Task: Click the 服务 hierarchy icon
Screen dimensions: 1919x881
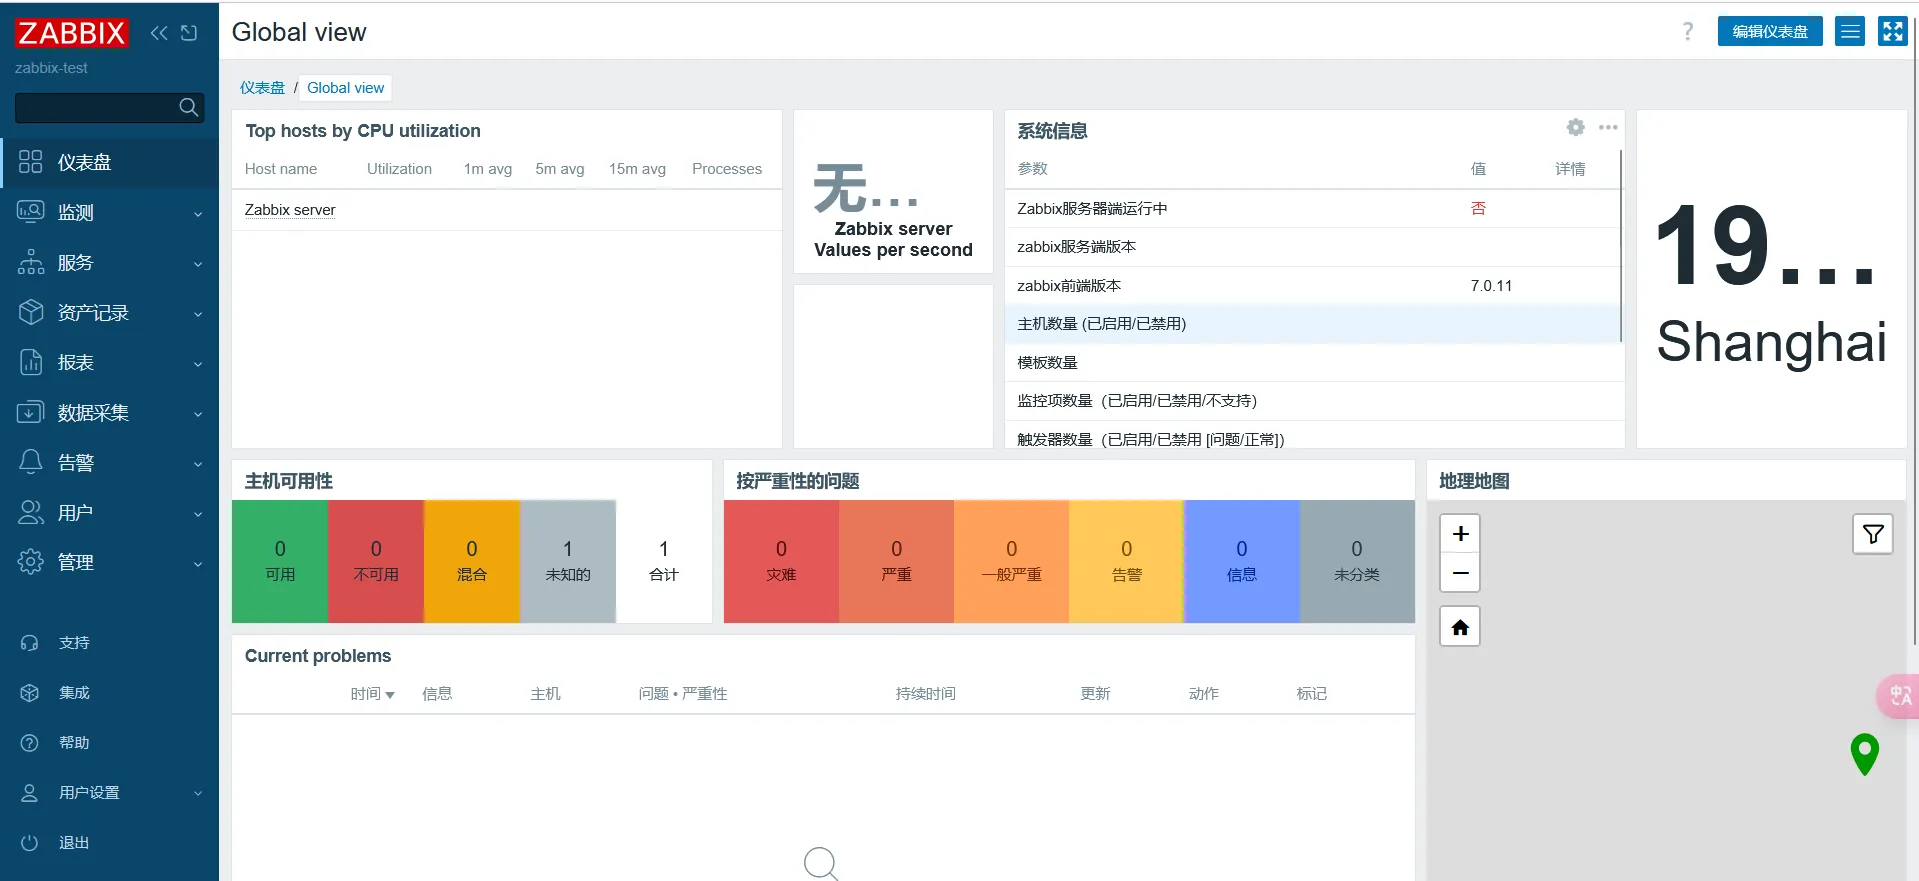Action: (x=31, y=262)
